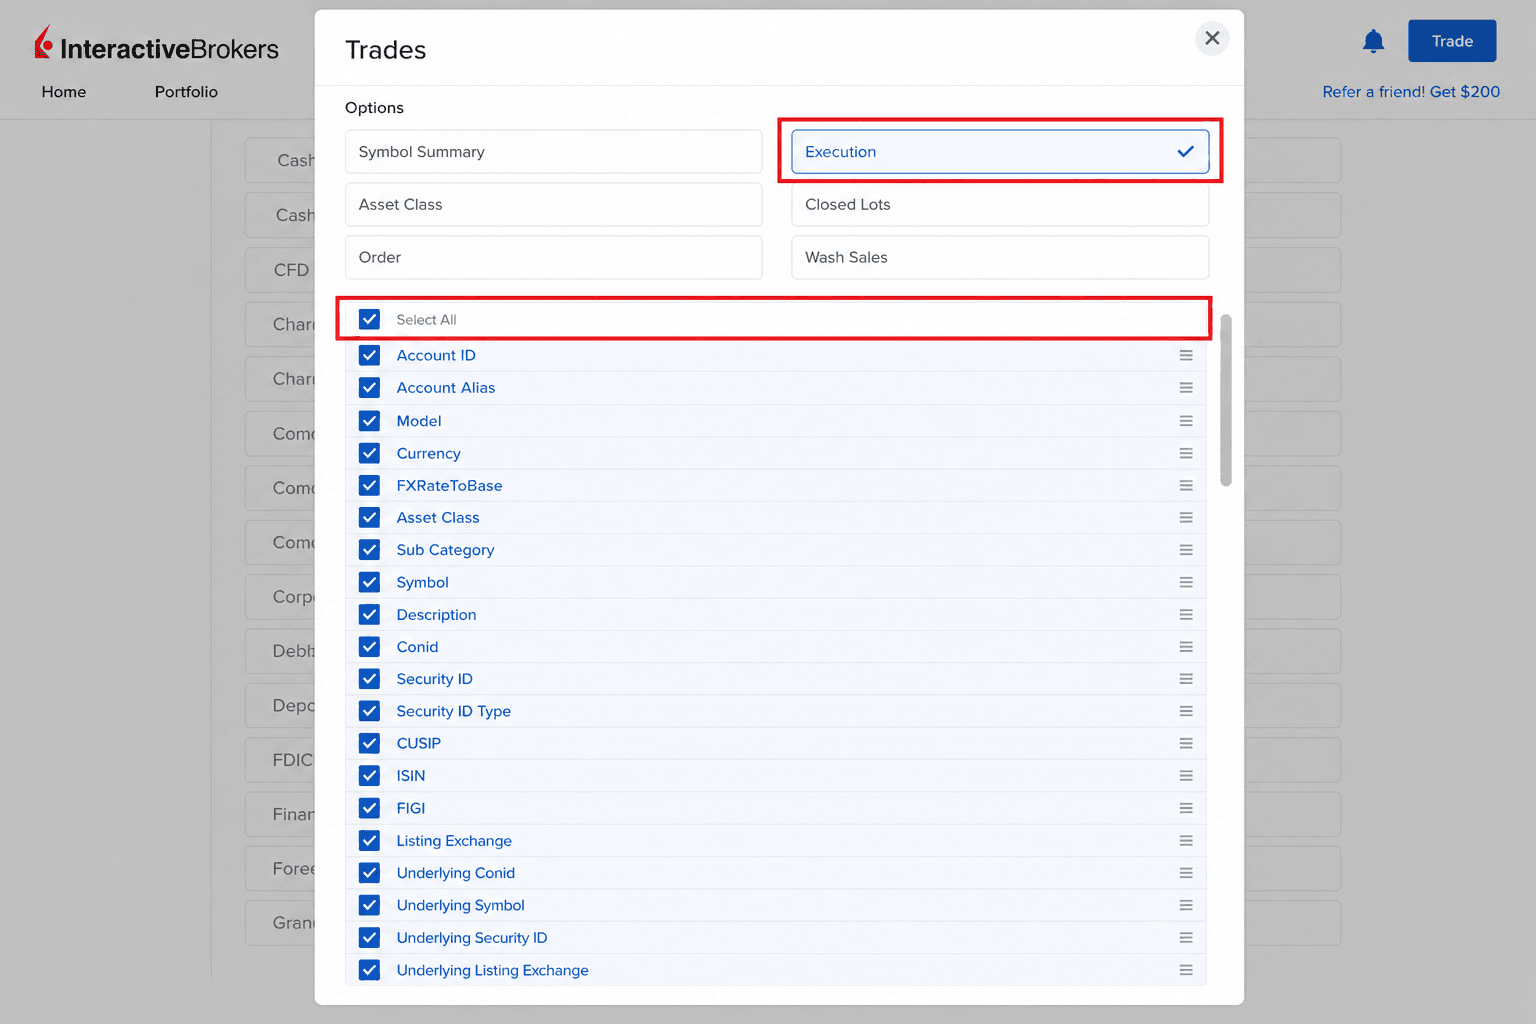Click the FIGI field label
This screenshot has width=1536, height=1024.
click(x=411, y=808)
